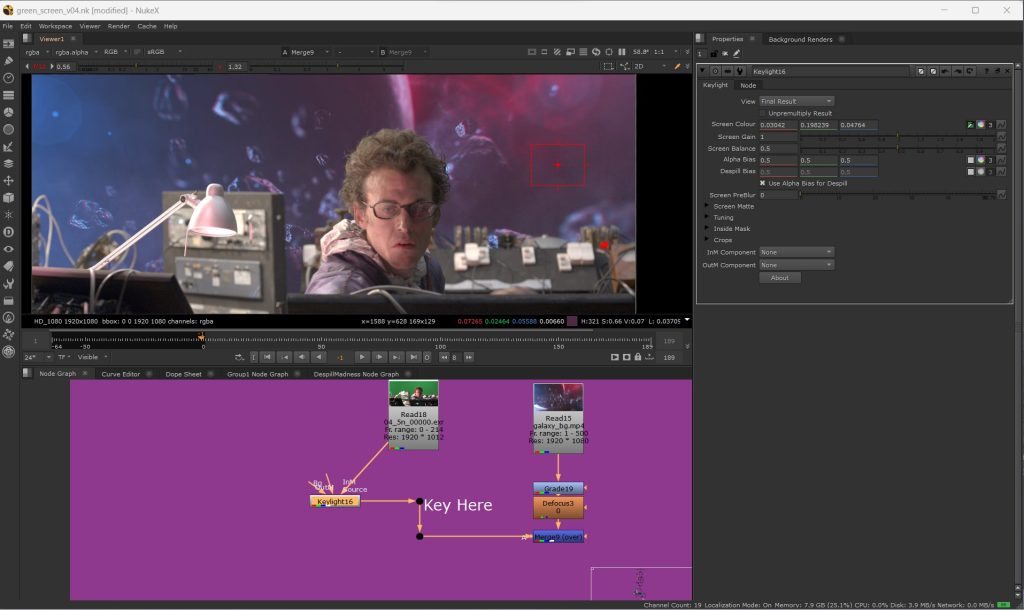Image resolution: width=1024 pixels, height=610 pixels.
Task: Click the Keylight16 properties help icon
Action: 987,71
